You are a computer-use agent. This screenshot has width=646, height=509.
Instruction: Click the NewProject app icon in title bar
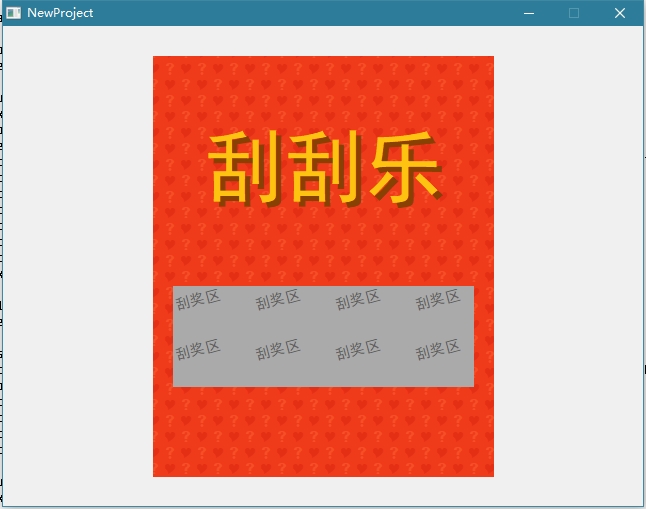[x=14, y=13]
